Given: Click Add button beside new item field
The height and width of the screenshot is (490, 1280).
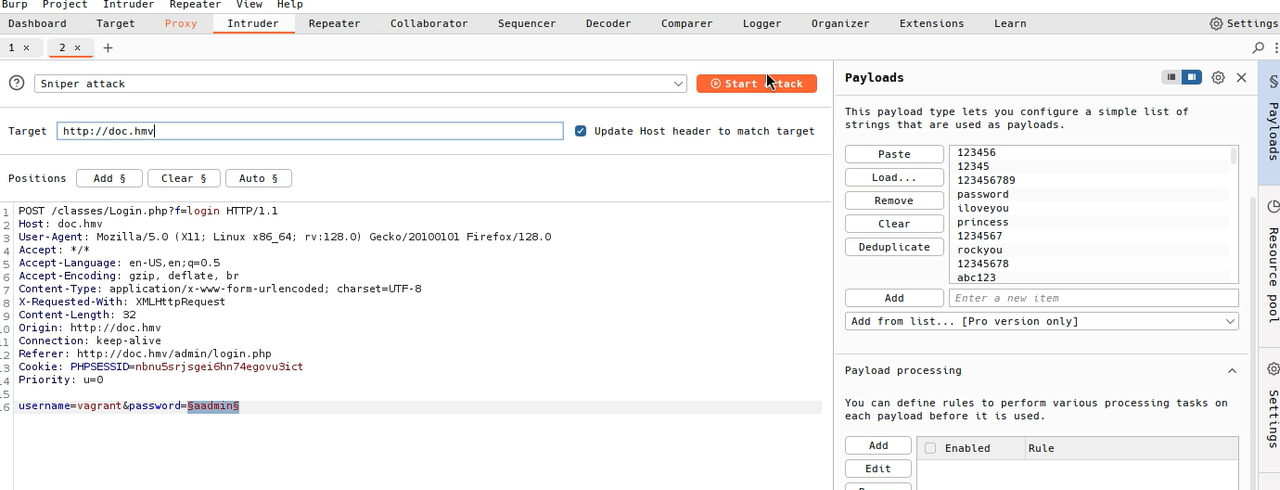Looking at the screenshot, I should (894, 298).
